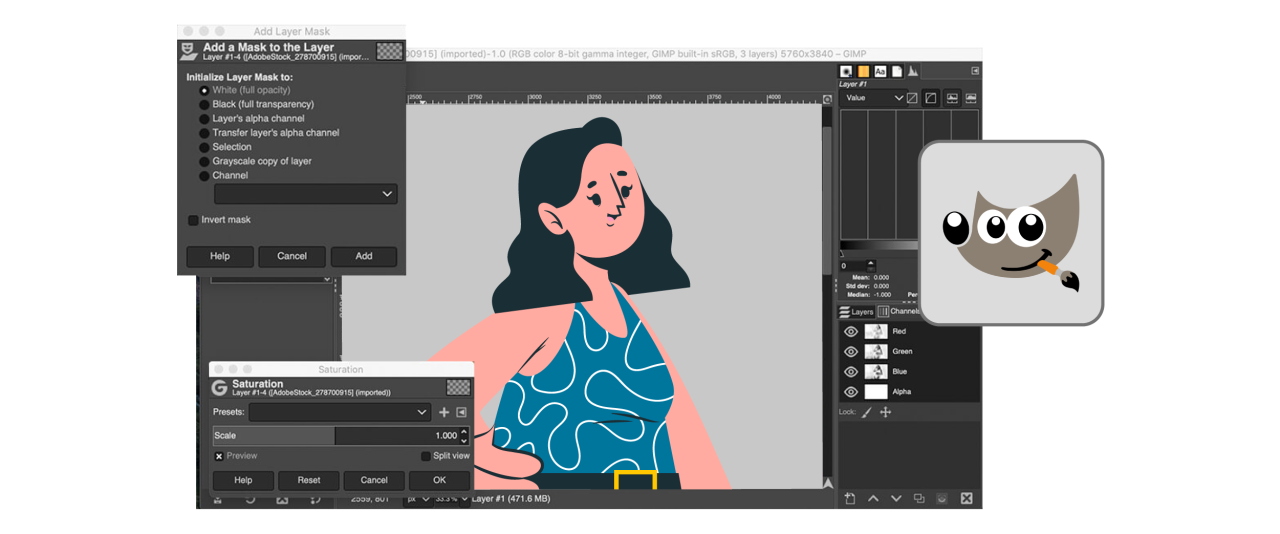The width and height of the screenshot is (1280, 534).
Task: Raise the channel with the up arrow
Action: click(x=873, y=498)
